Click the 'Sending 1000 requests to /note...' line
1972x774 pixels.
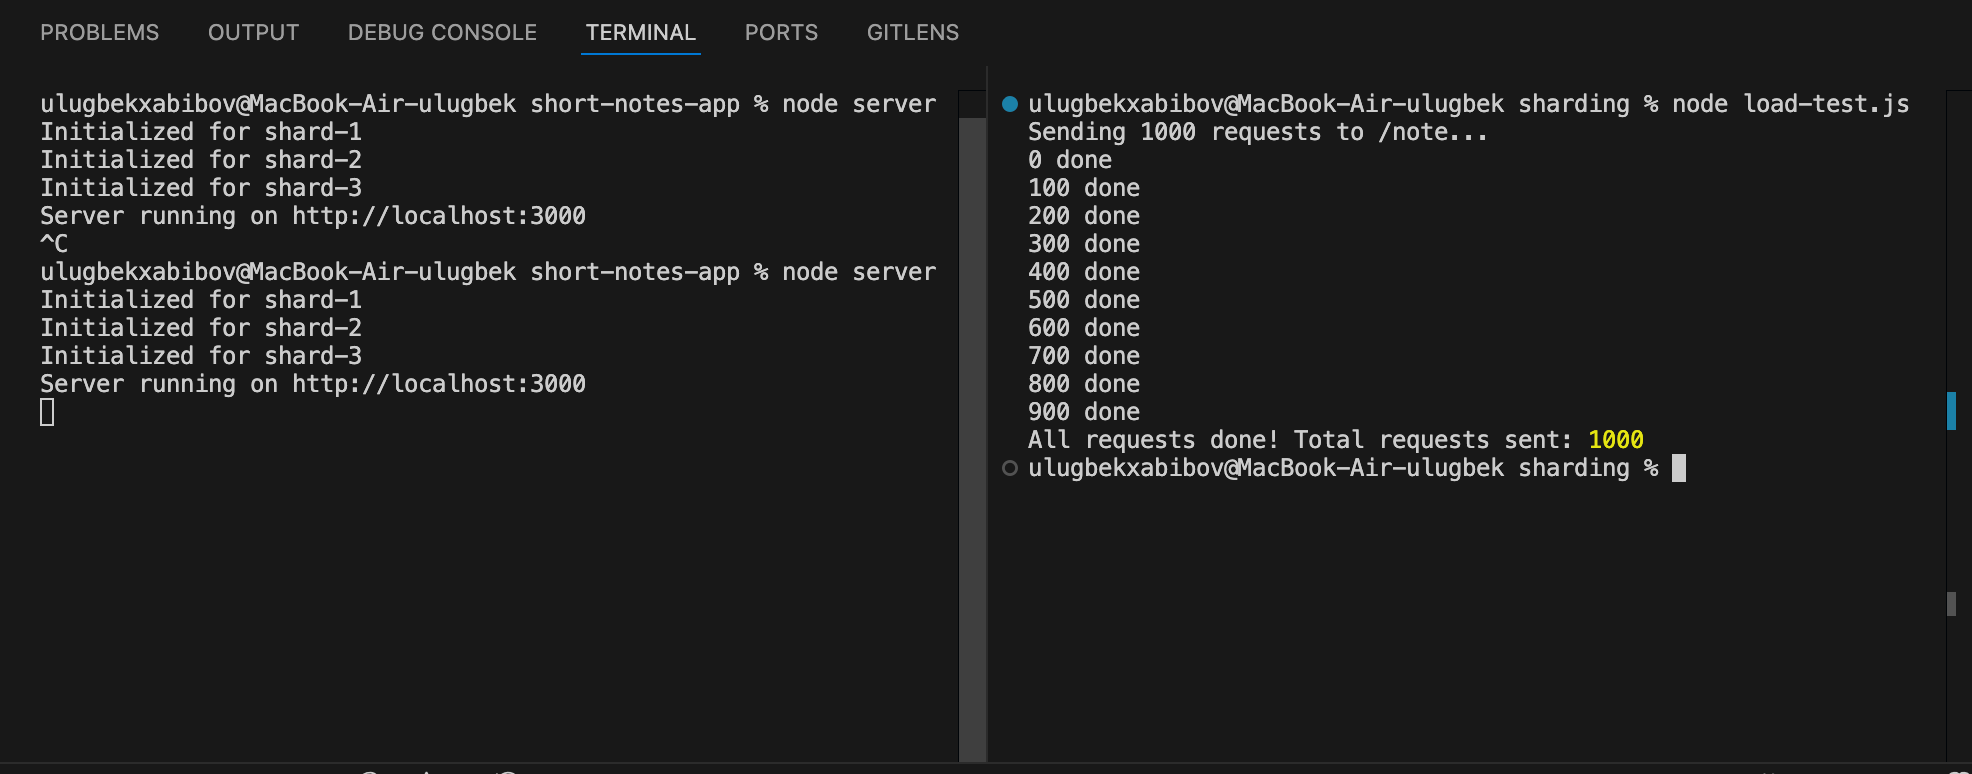(x=1258, y=132)
